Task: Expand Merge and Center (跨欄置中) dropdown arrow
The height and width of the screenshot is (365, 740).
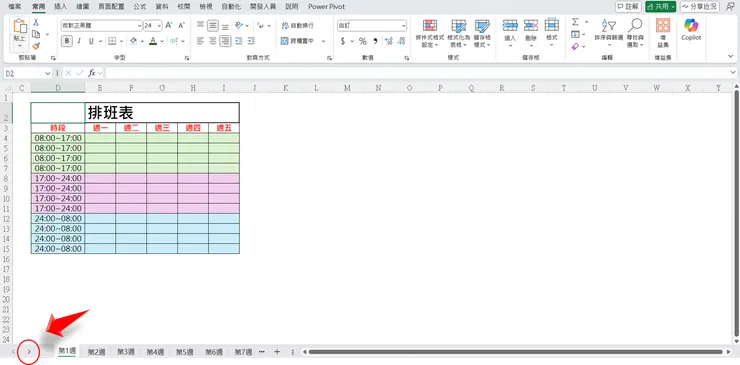Action: tap(324, 42)
